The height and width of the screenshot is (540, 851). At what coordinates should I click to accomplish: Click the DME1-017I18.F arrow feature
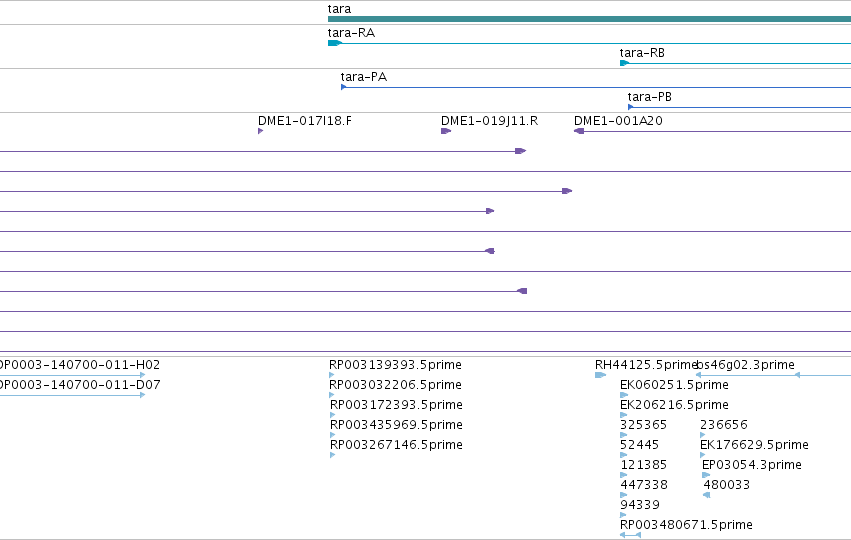[261, 131]
